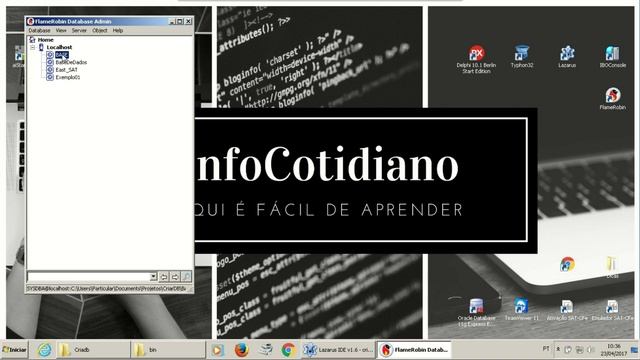Open the Typhon32 desktop shortcut

point(522,57)
